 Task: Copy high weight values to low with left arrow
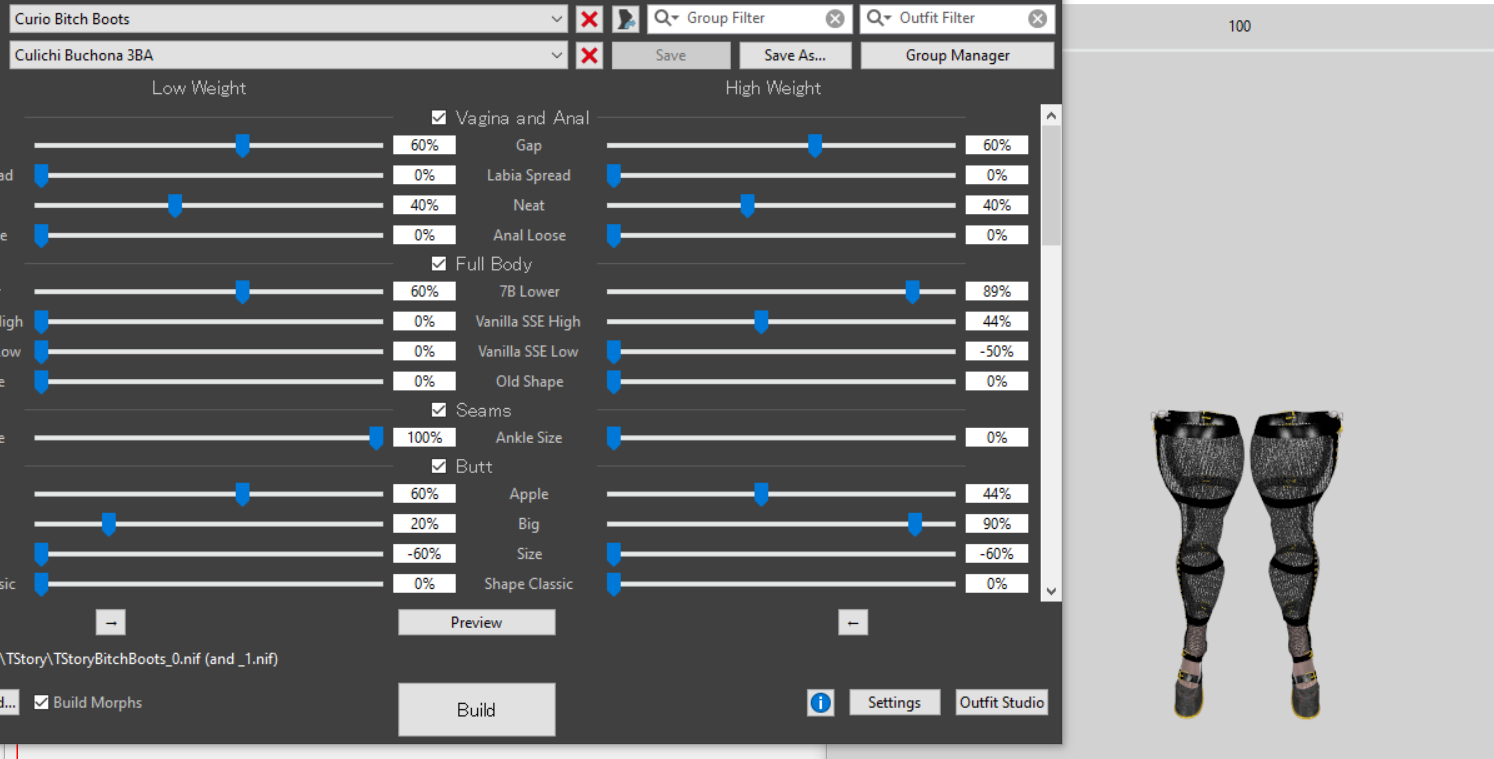pyautogui.click(x=853, y=622)
